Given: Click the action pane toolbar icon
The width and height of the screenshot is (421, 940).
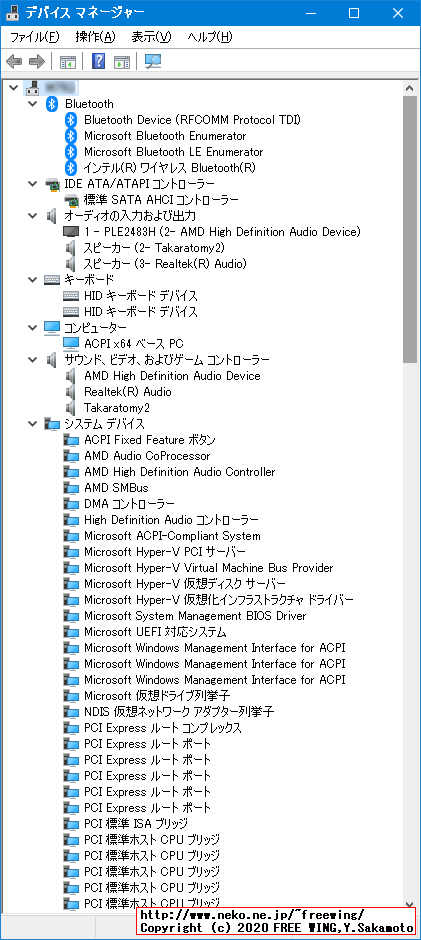Looking at the screenshot, I should [122, 61].
